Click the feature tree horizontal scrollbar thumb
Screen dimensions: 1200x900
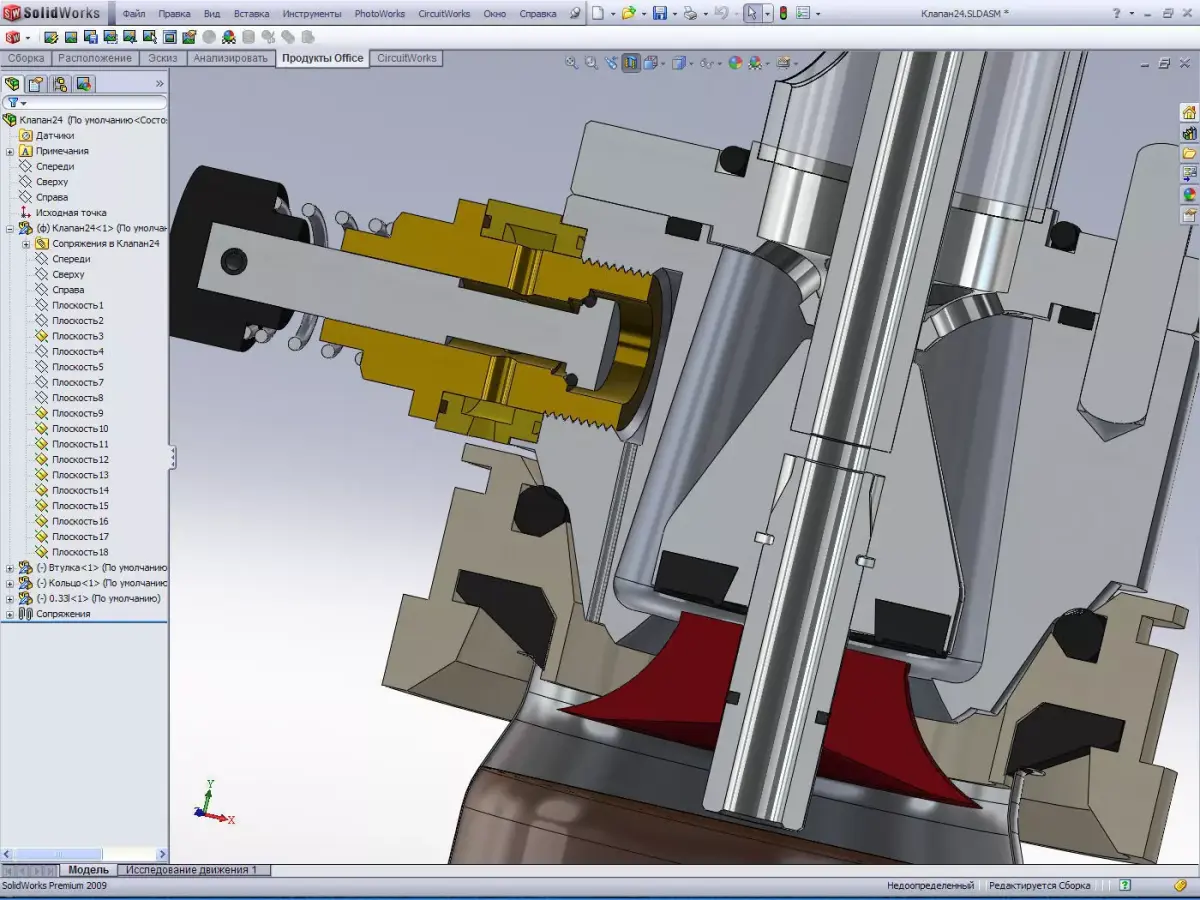pyautogui.click(x=58, y=854)
